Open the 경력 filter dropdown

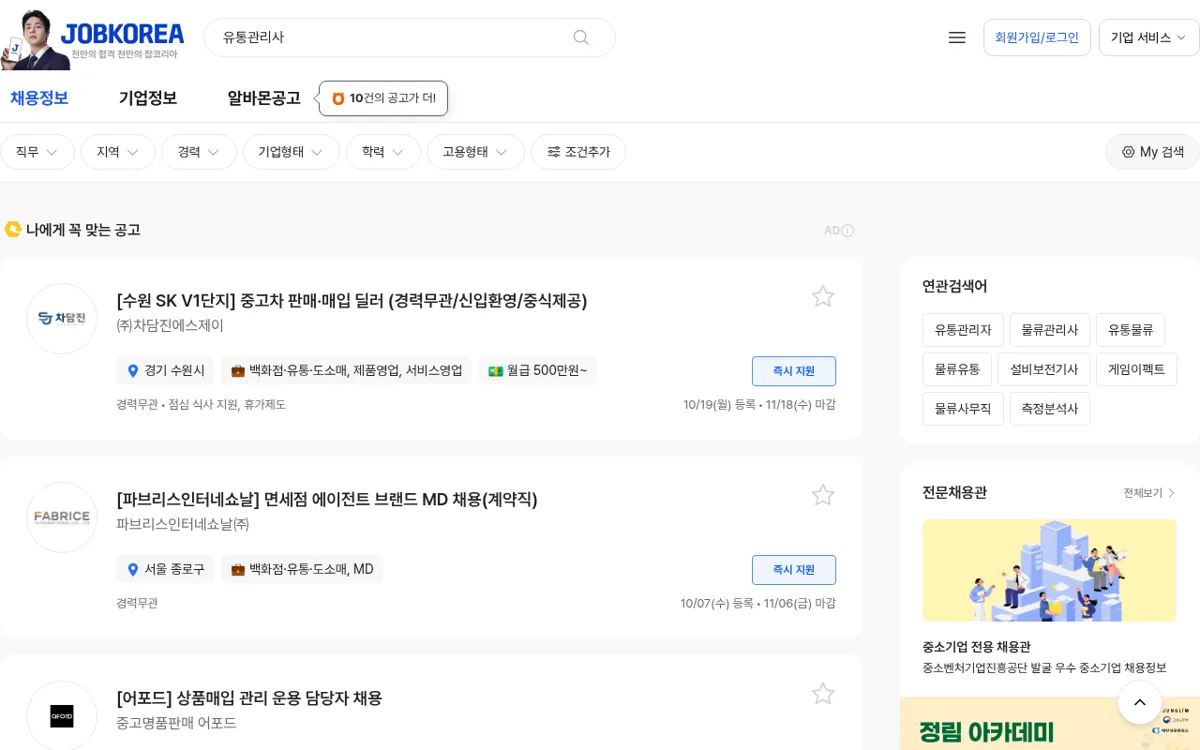[199, 152]
